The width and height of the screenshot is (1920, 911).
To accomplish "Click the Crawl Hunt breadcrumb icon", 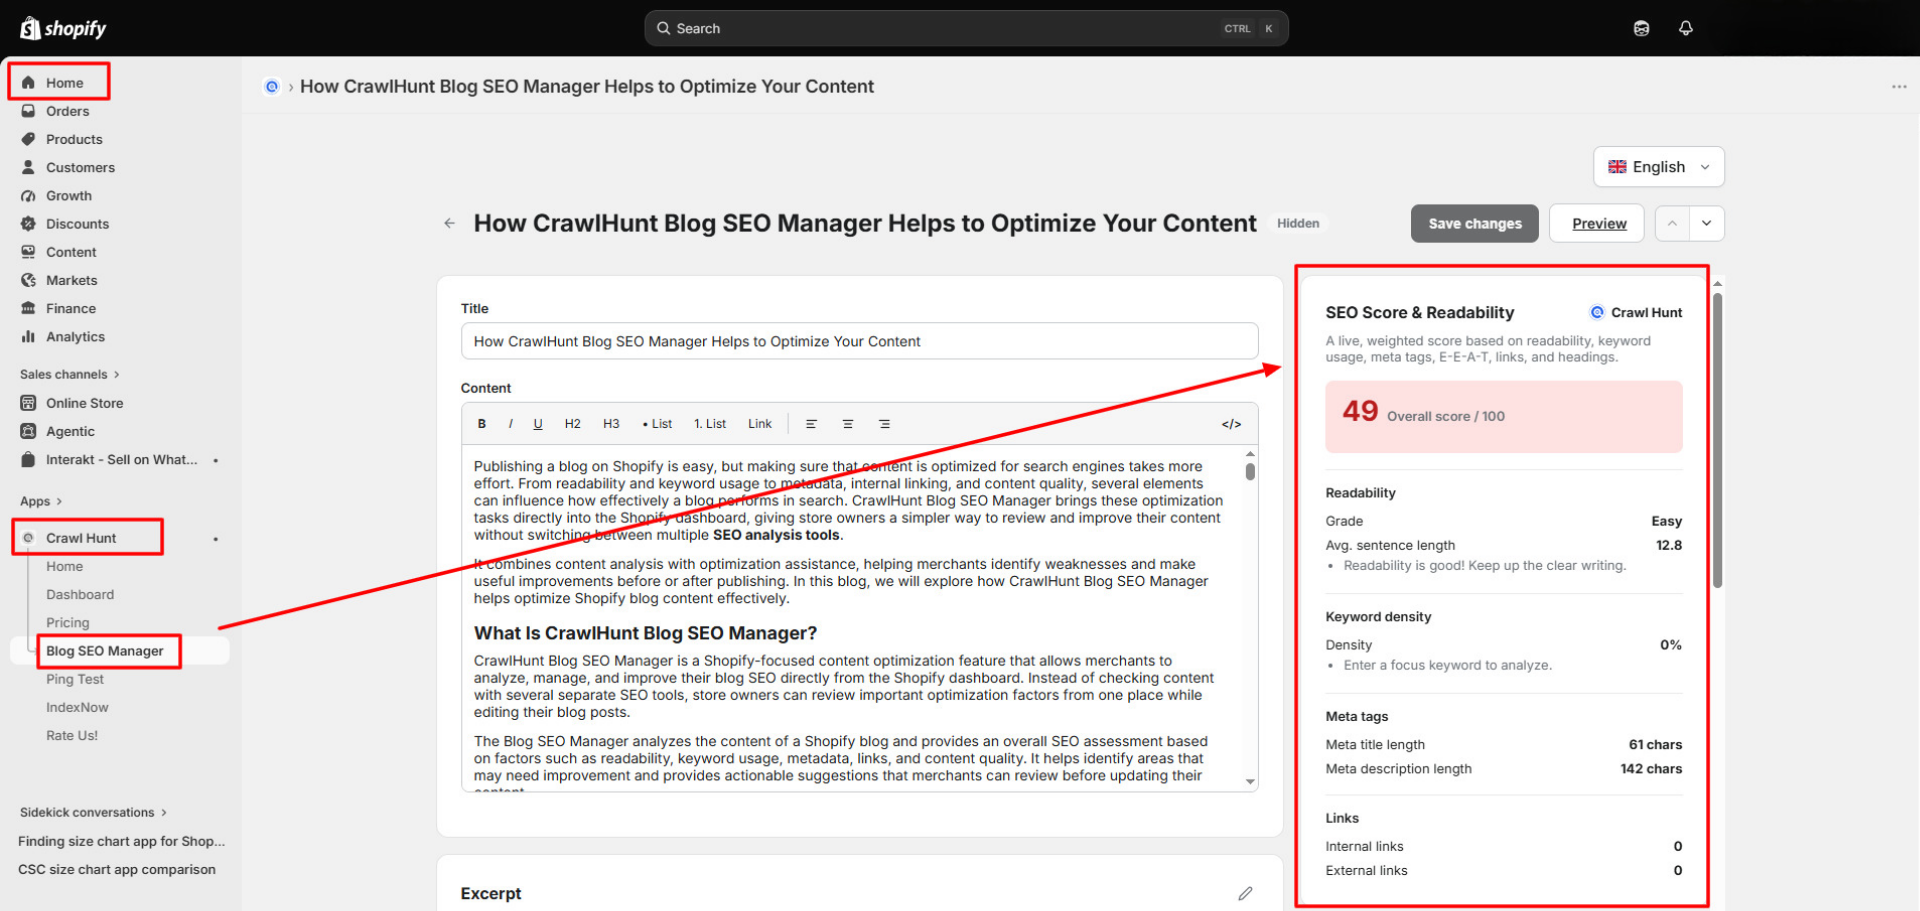I will (271, 87).
